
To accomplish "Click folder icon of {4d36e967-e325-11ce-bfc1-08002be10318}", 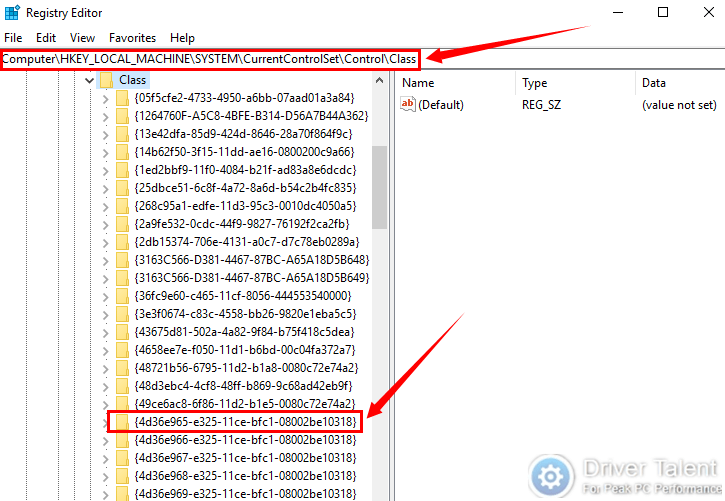I will click(122, 458).
